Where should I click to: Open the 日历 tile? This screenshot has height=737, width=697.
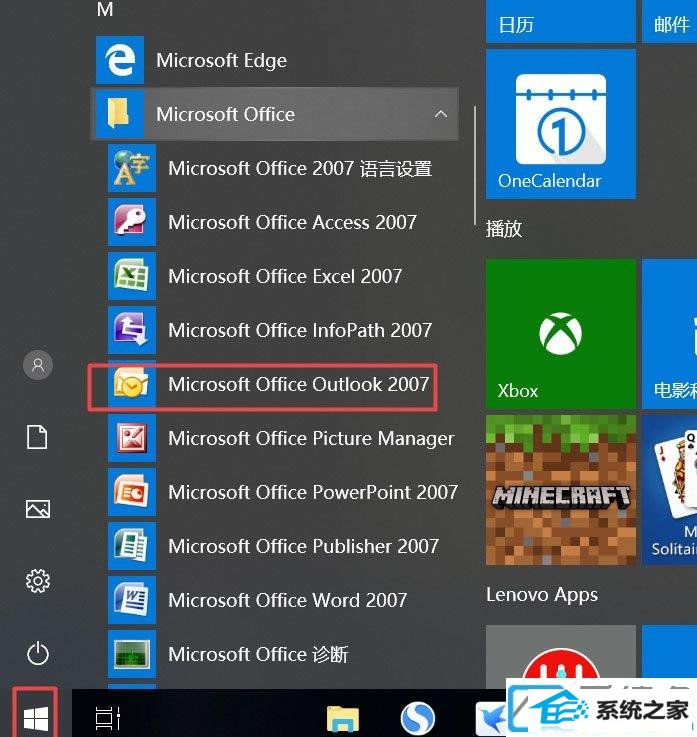point(561,22)
